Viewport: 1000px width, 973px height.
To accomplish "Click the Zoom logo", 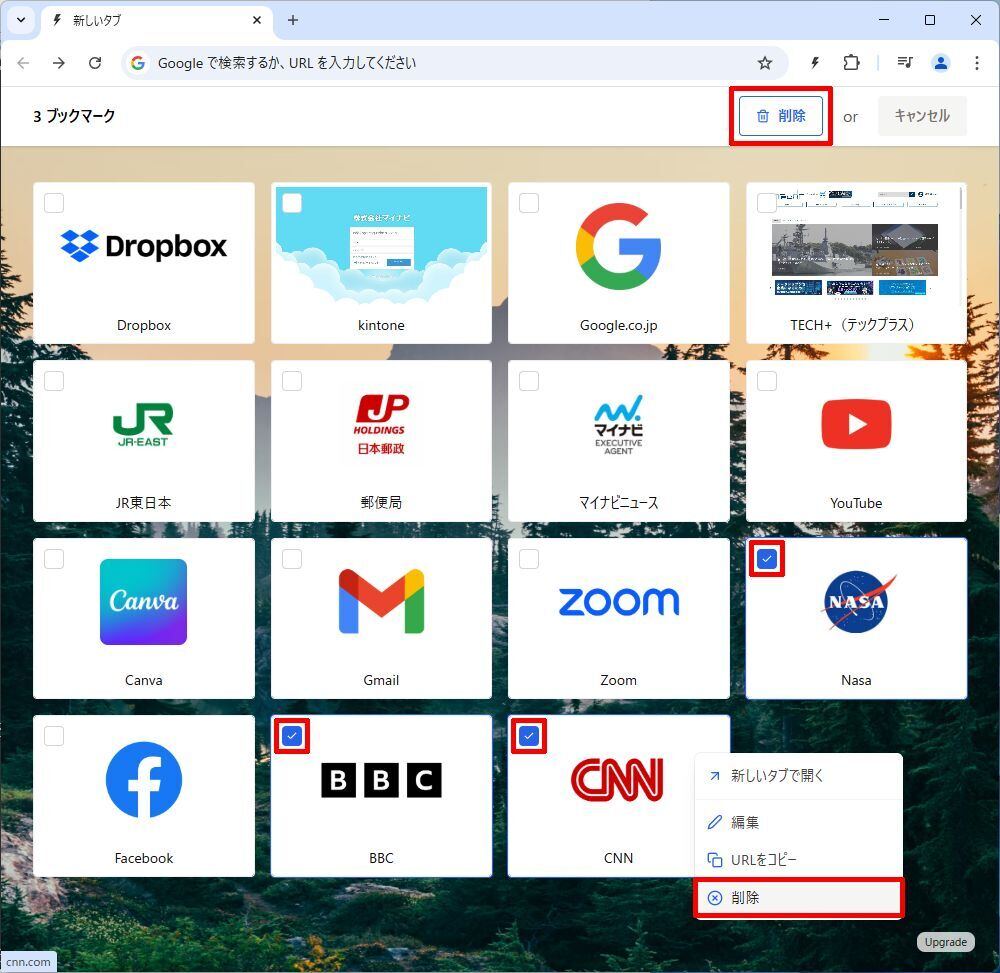I will [x=619, y=601].
